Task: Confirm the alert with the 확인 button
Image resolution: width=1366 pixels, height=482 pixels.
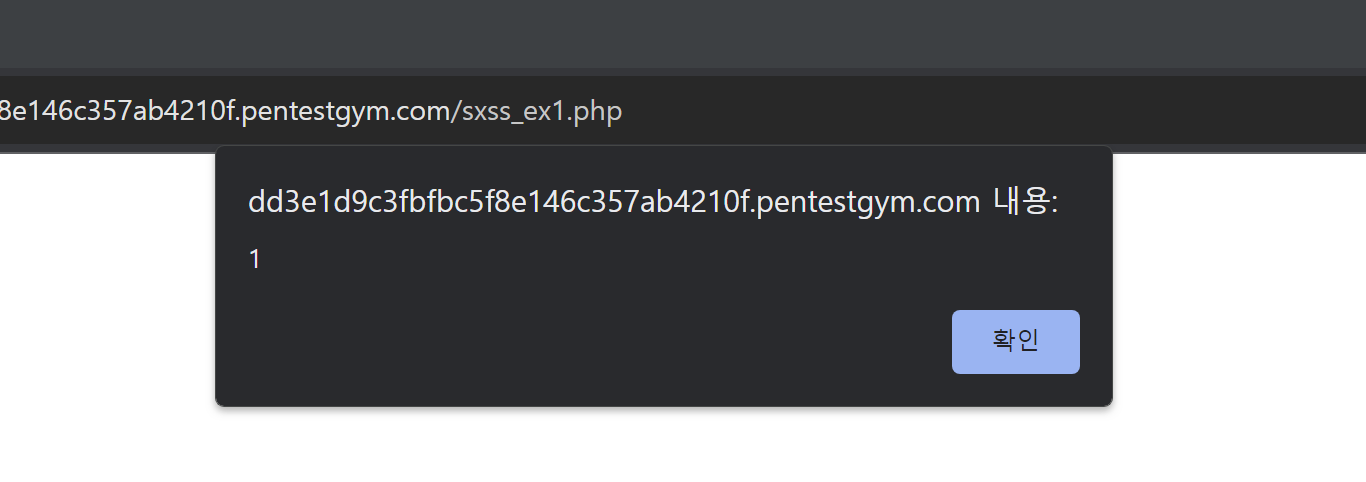Action: click(x=1015, y=342)
